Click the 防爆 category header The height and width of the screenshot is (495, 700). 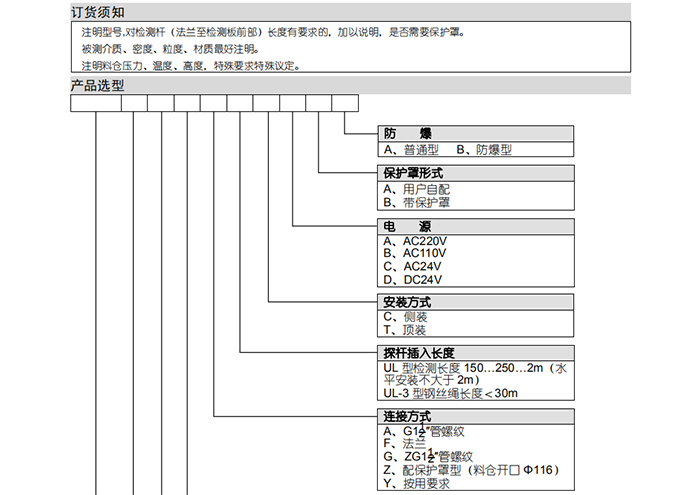point(407,134)
